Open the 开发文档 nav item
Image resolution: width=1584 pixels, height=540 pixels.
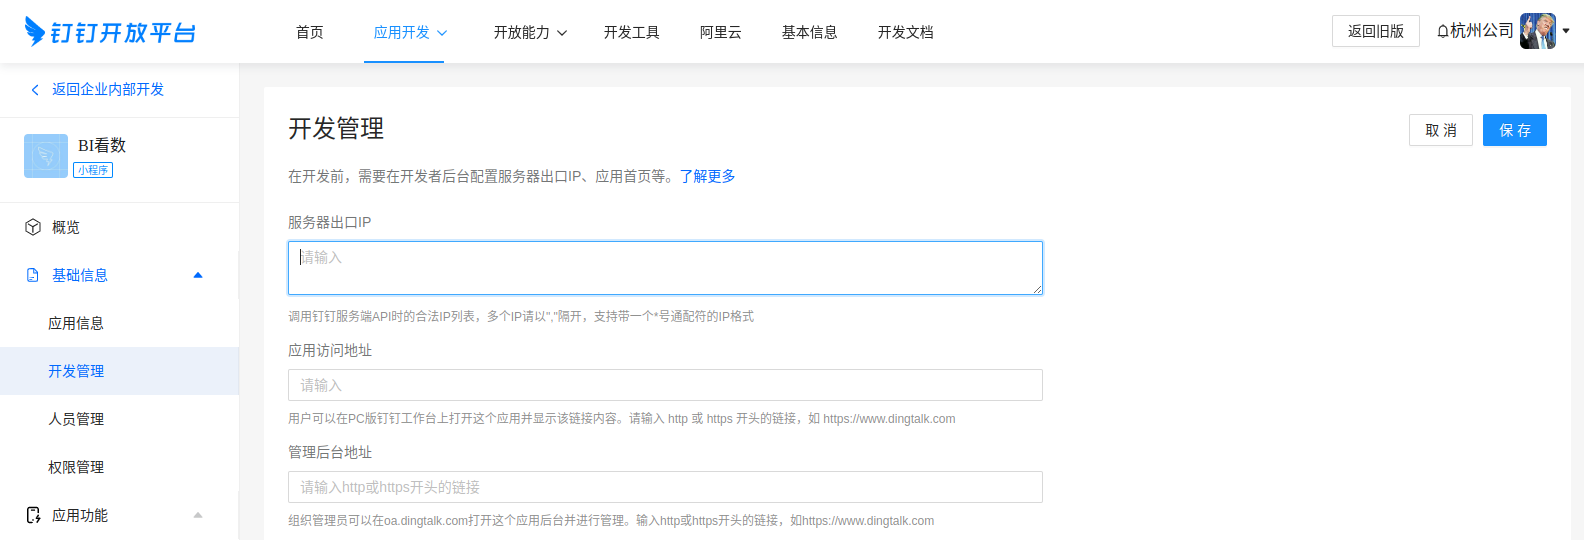click(905, 32)
